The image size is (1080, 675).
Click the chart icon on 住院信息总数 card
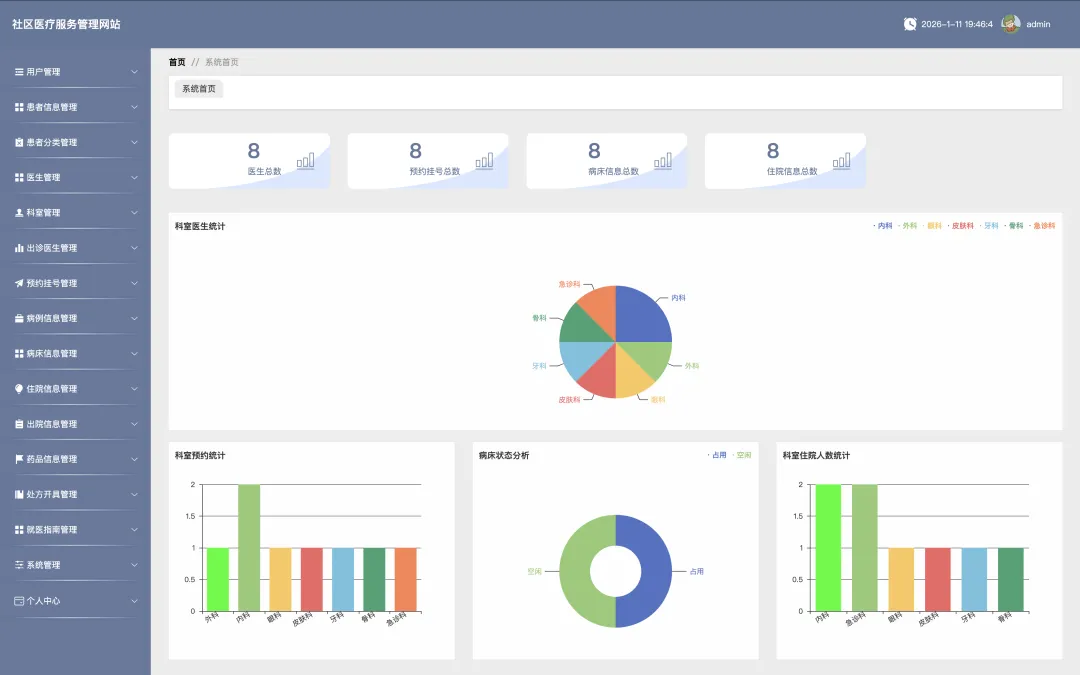point(842,161)
